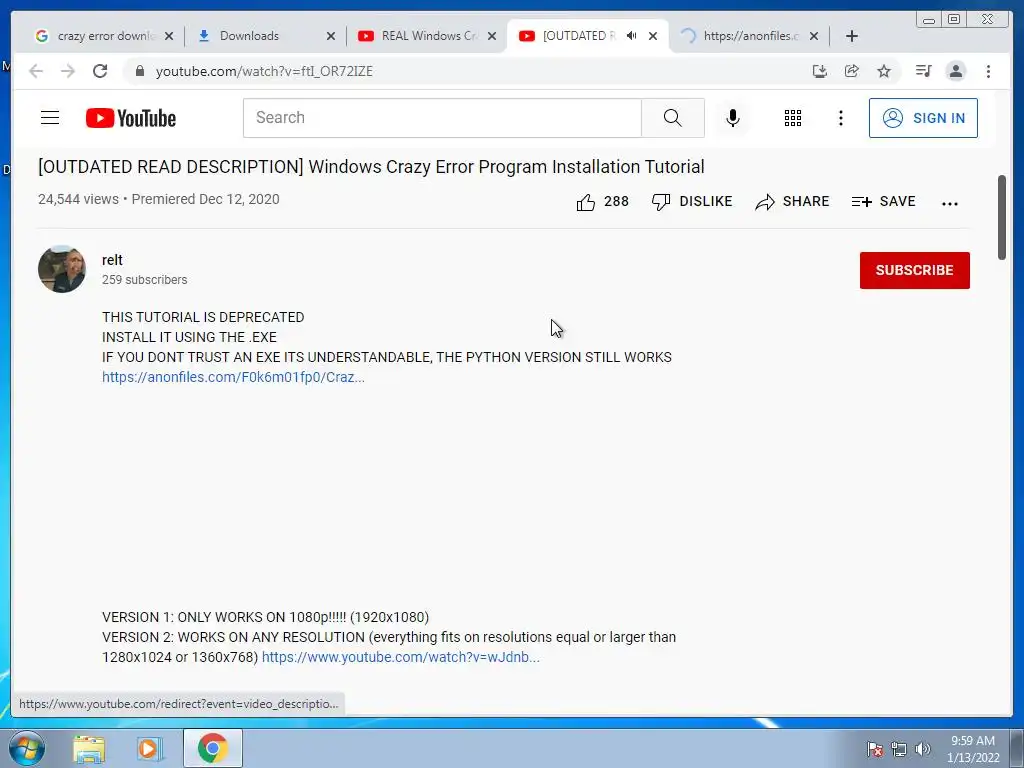Screen dimensions: 1024x768
Task: Bookmark this page with star icon
Action: (884, 71)
